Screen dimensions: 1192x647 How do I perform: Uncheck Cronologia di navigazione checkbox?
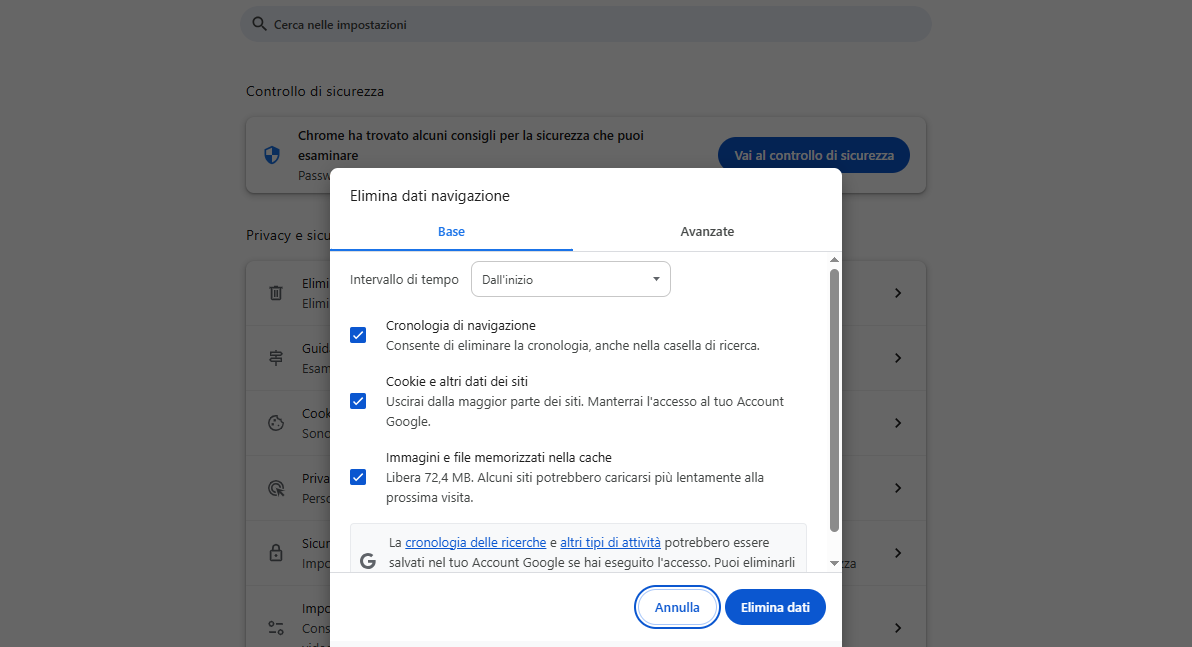[x=358, y=335]
